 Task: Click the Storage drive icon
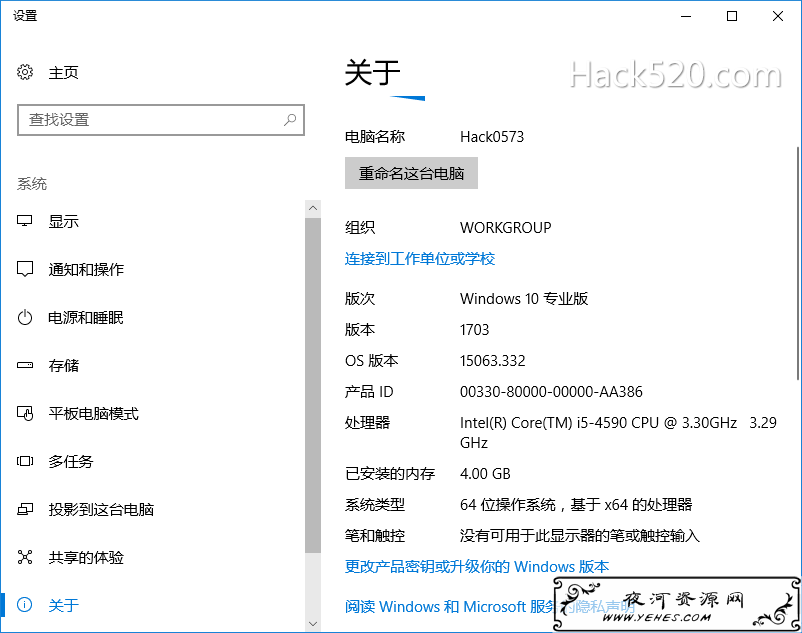(x=25, y=365)
